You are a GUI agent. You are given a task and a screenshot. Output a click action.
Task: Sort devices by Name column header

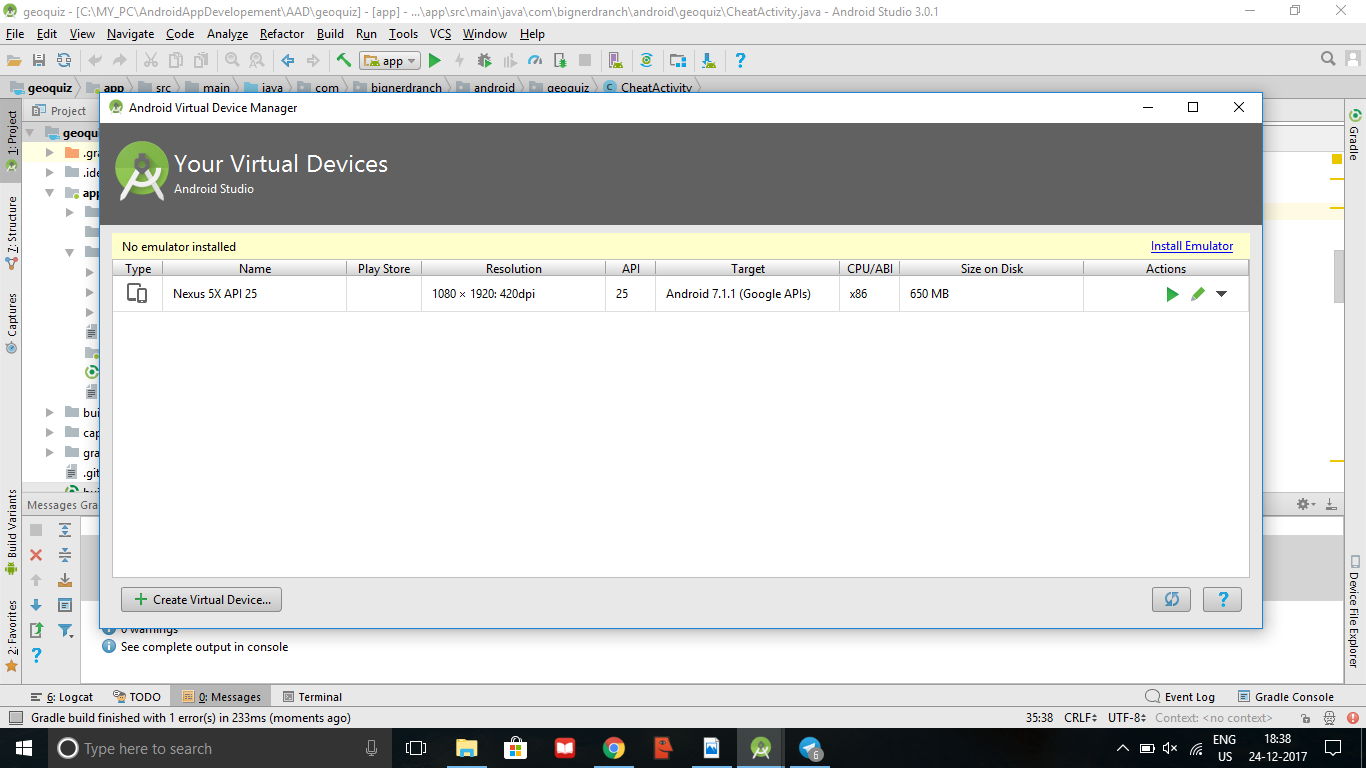[x=255, y=268]
